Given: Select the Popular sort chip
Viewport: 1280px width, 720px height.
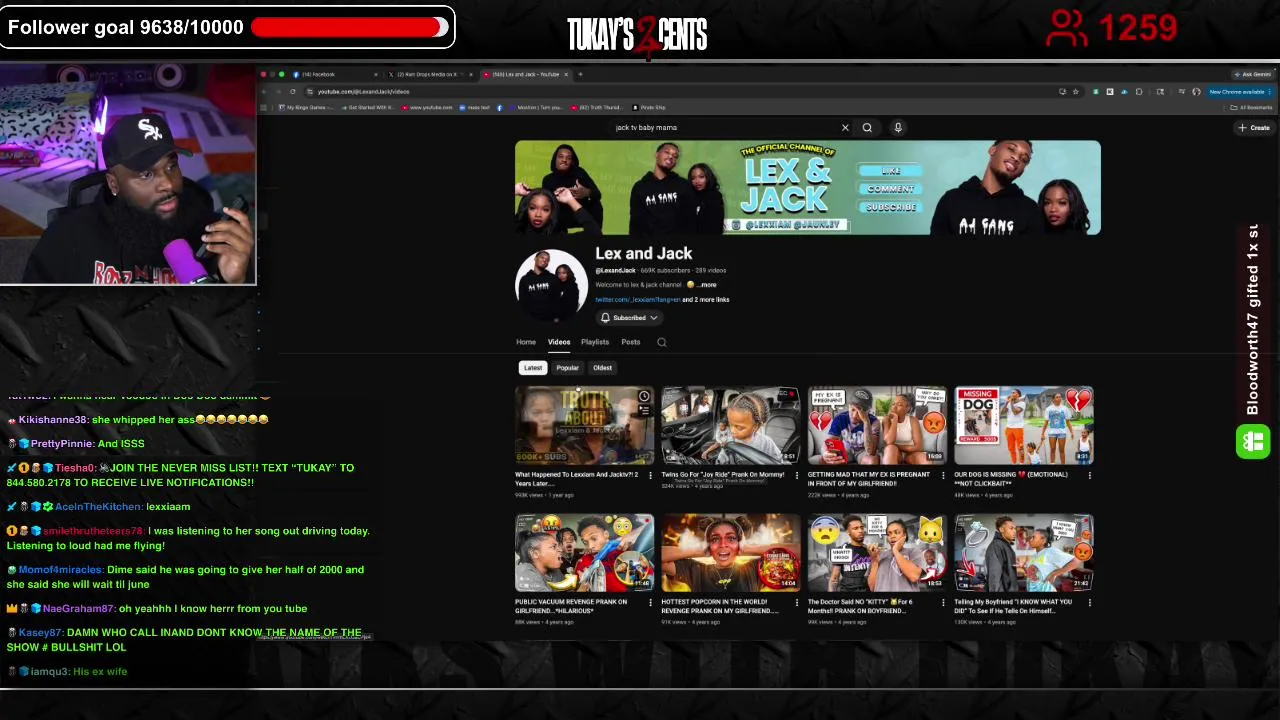Looking at the screenshot, I should pos(567,368).
